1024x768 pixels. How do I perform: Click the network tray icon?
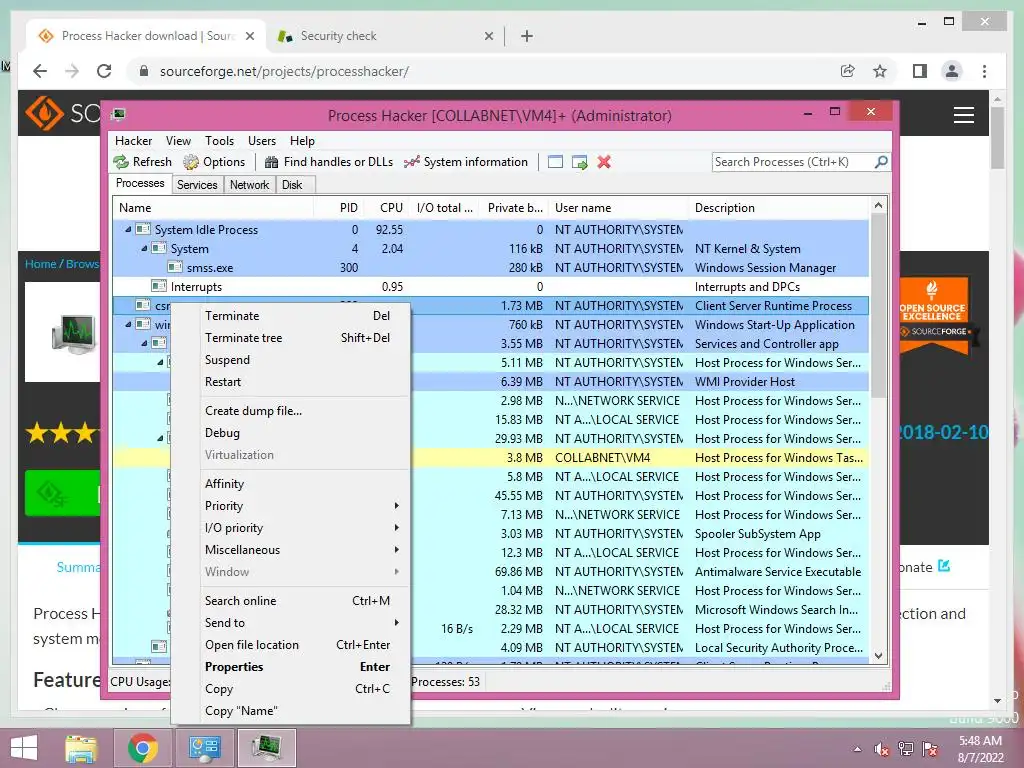(906, 749)
